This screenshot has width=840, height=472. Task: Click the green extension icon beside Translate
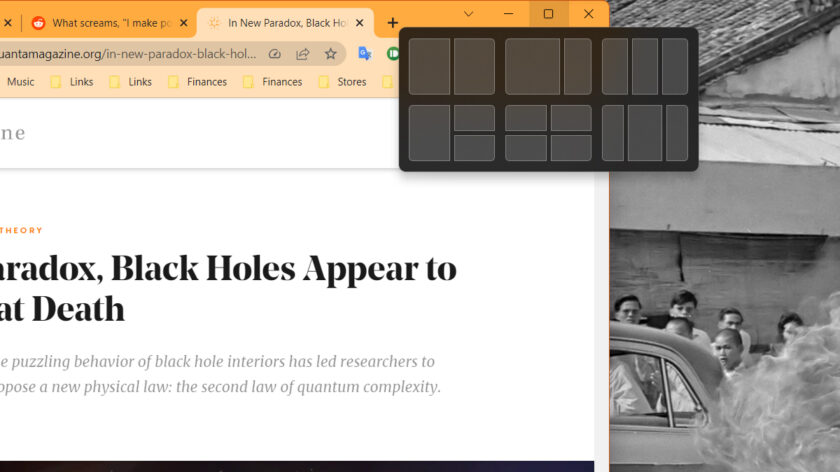393,54
